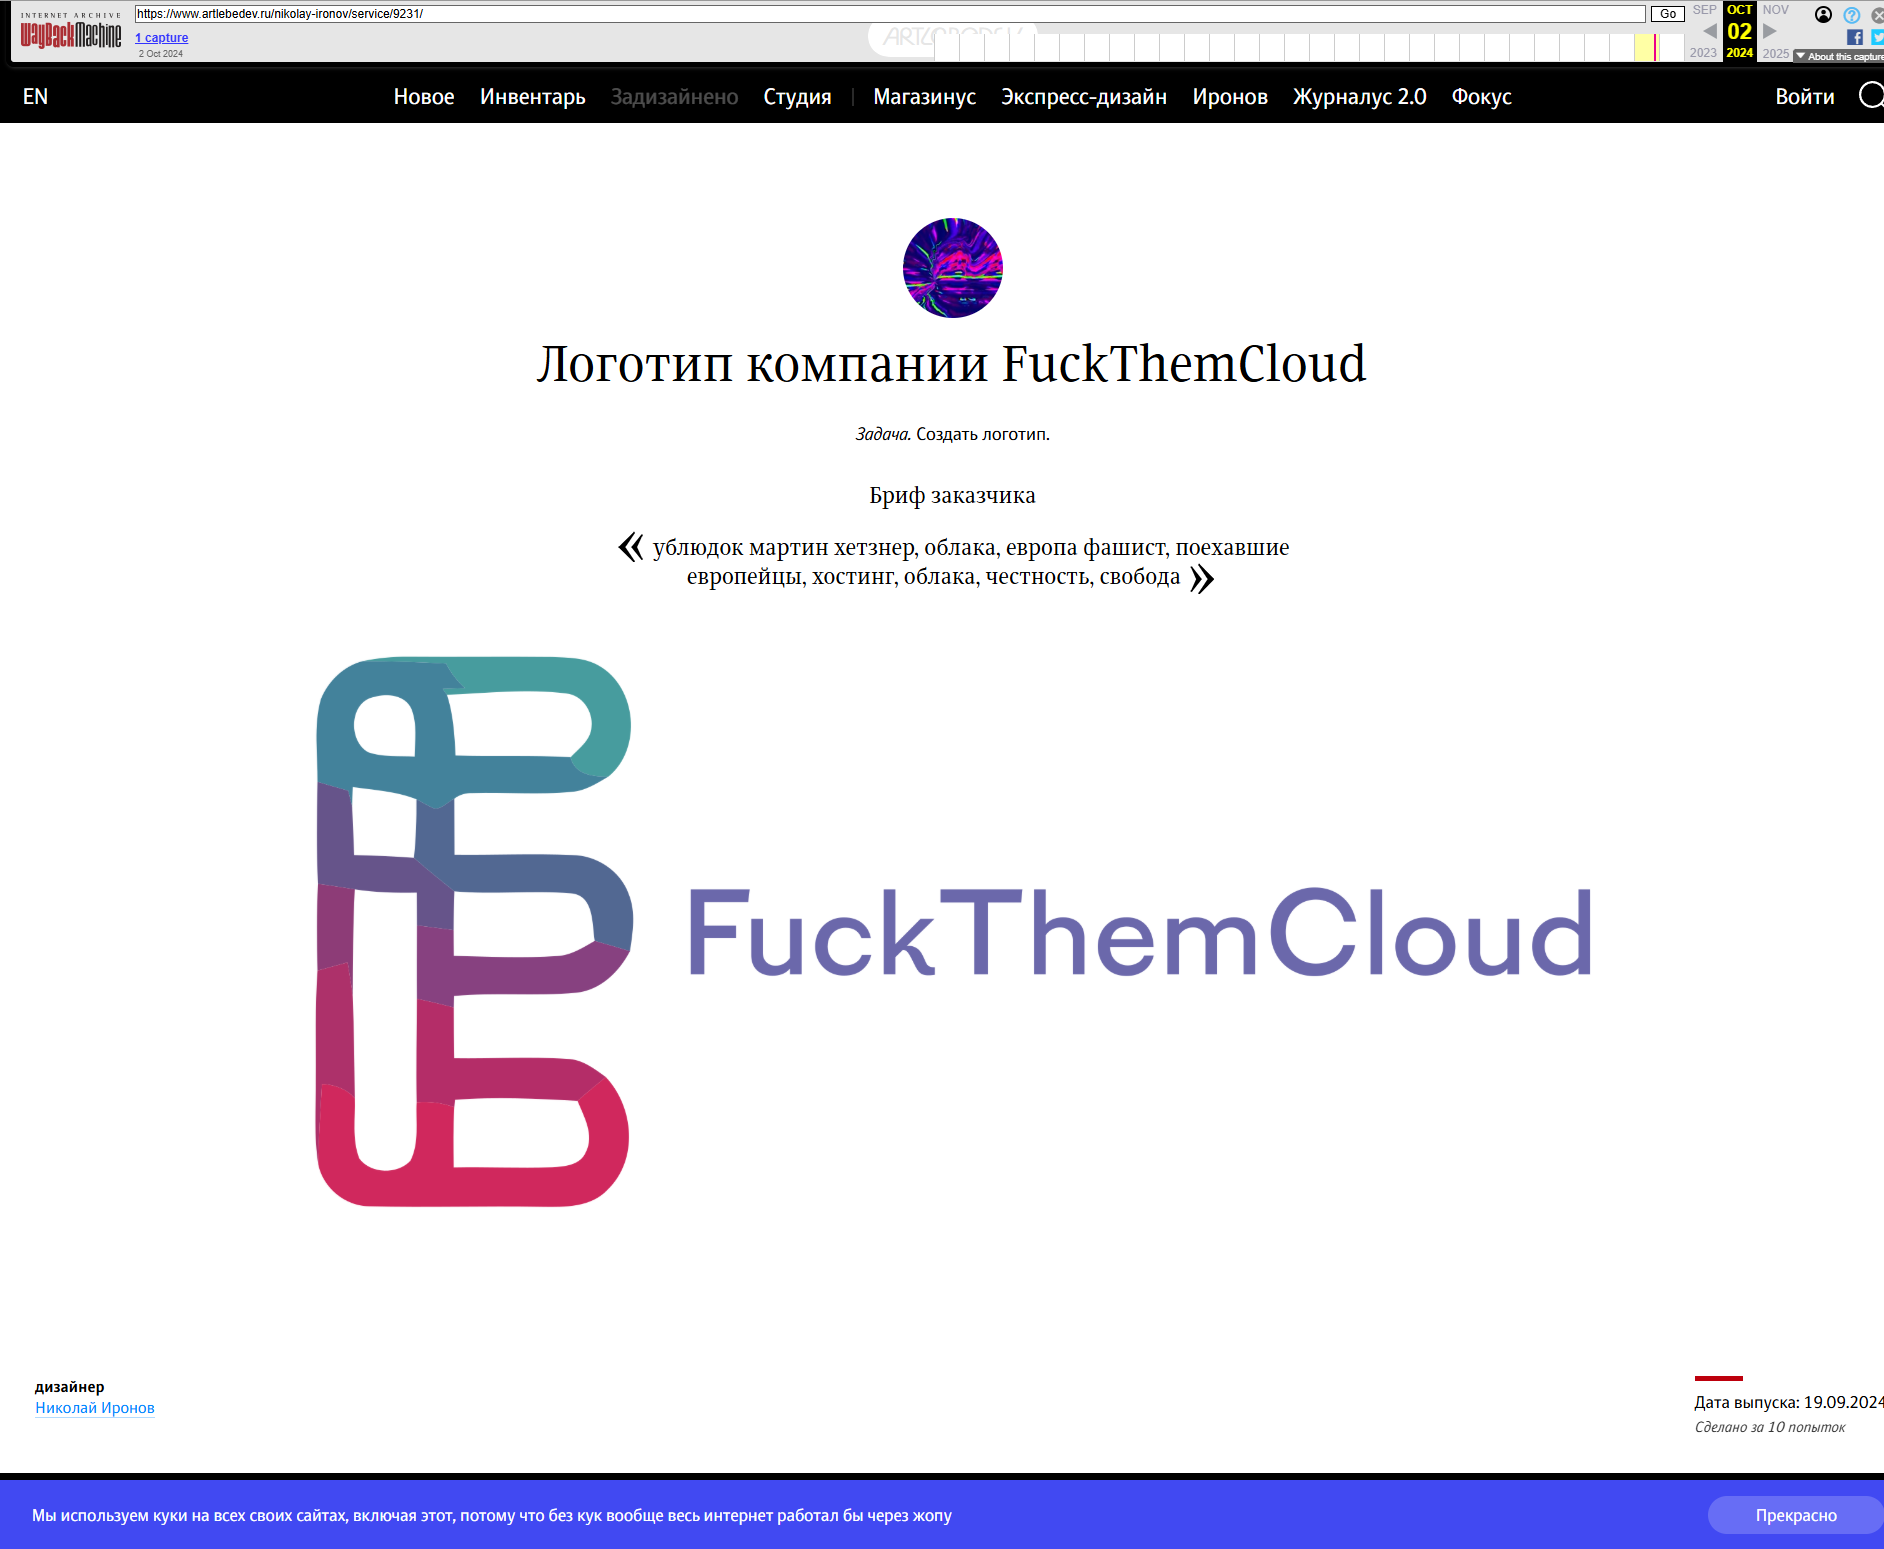Click the Wayback Machine logo

(71, 35)
